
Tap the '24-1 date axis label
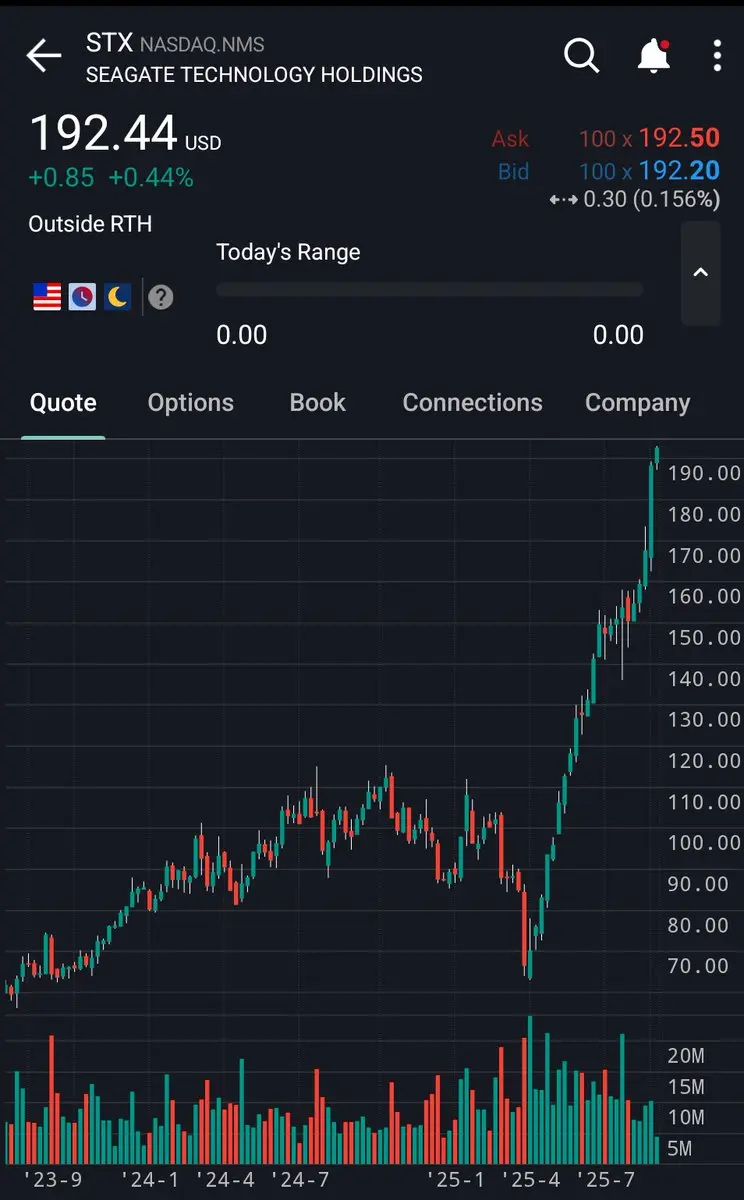pyautogui.click(x=150, y=1180)
